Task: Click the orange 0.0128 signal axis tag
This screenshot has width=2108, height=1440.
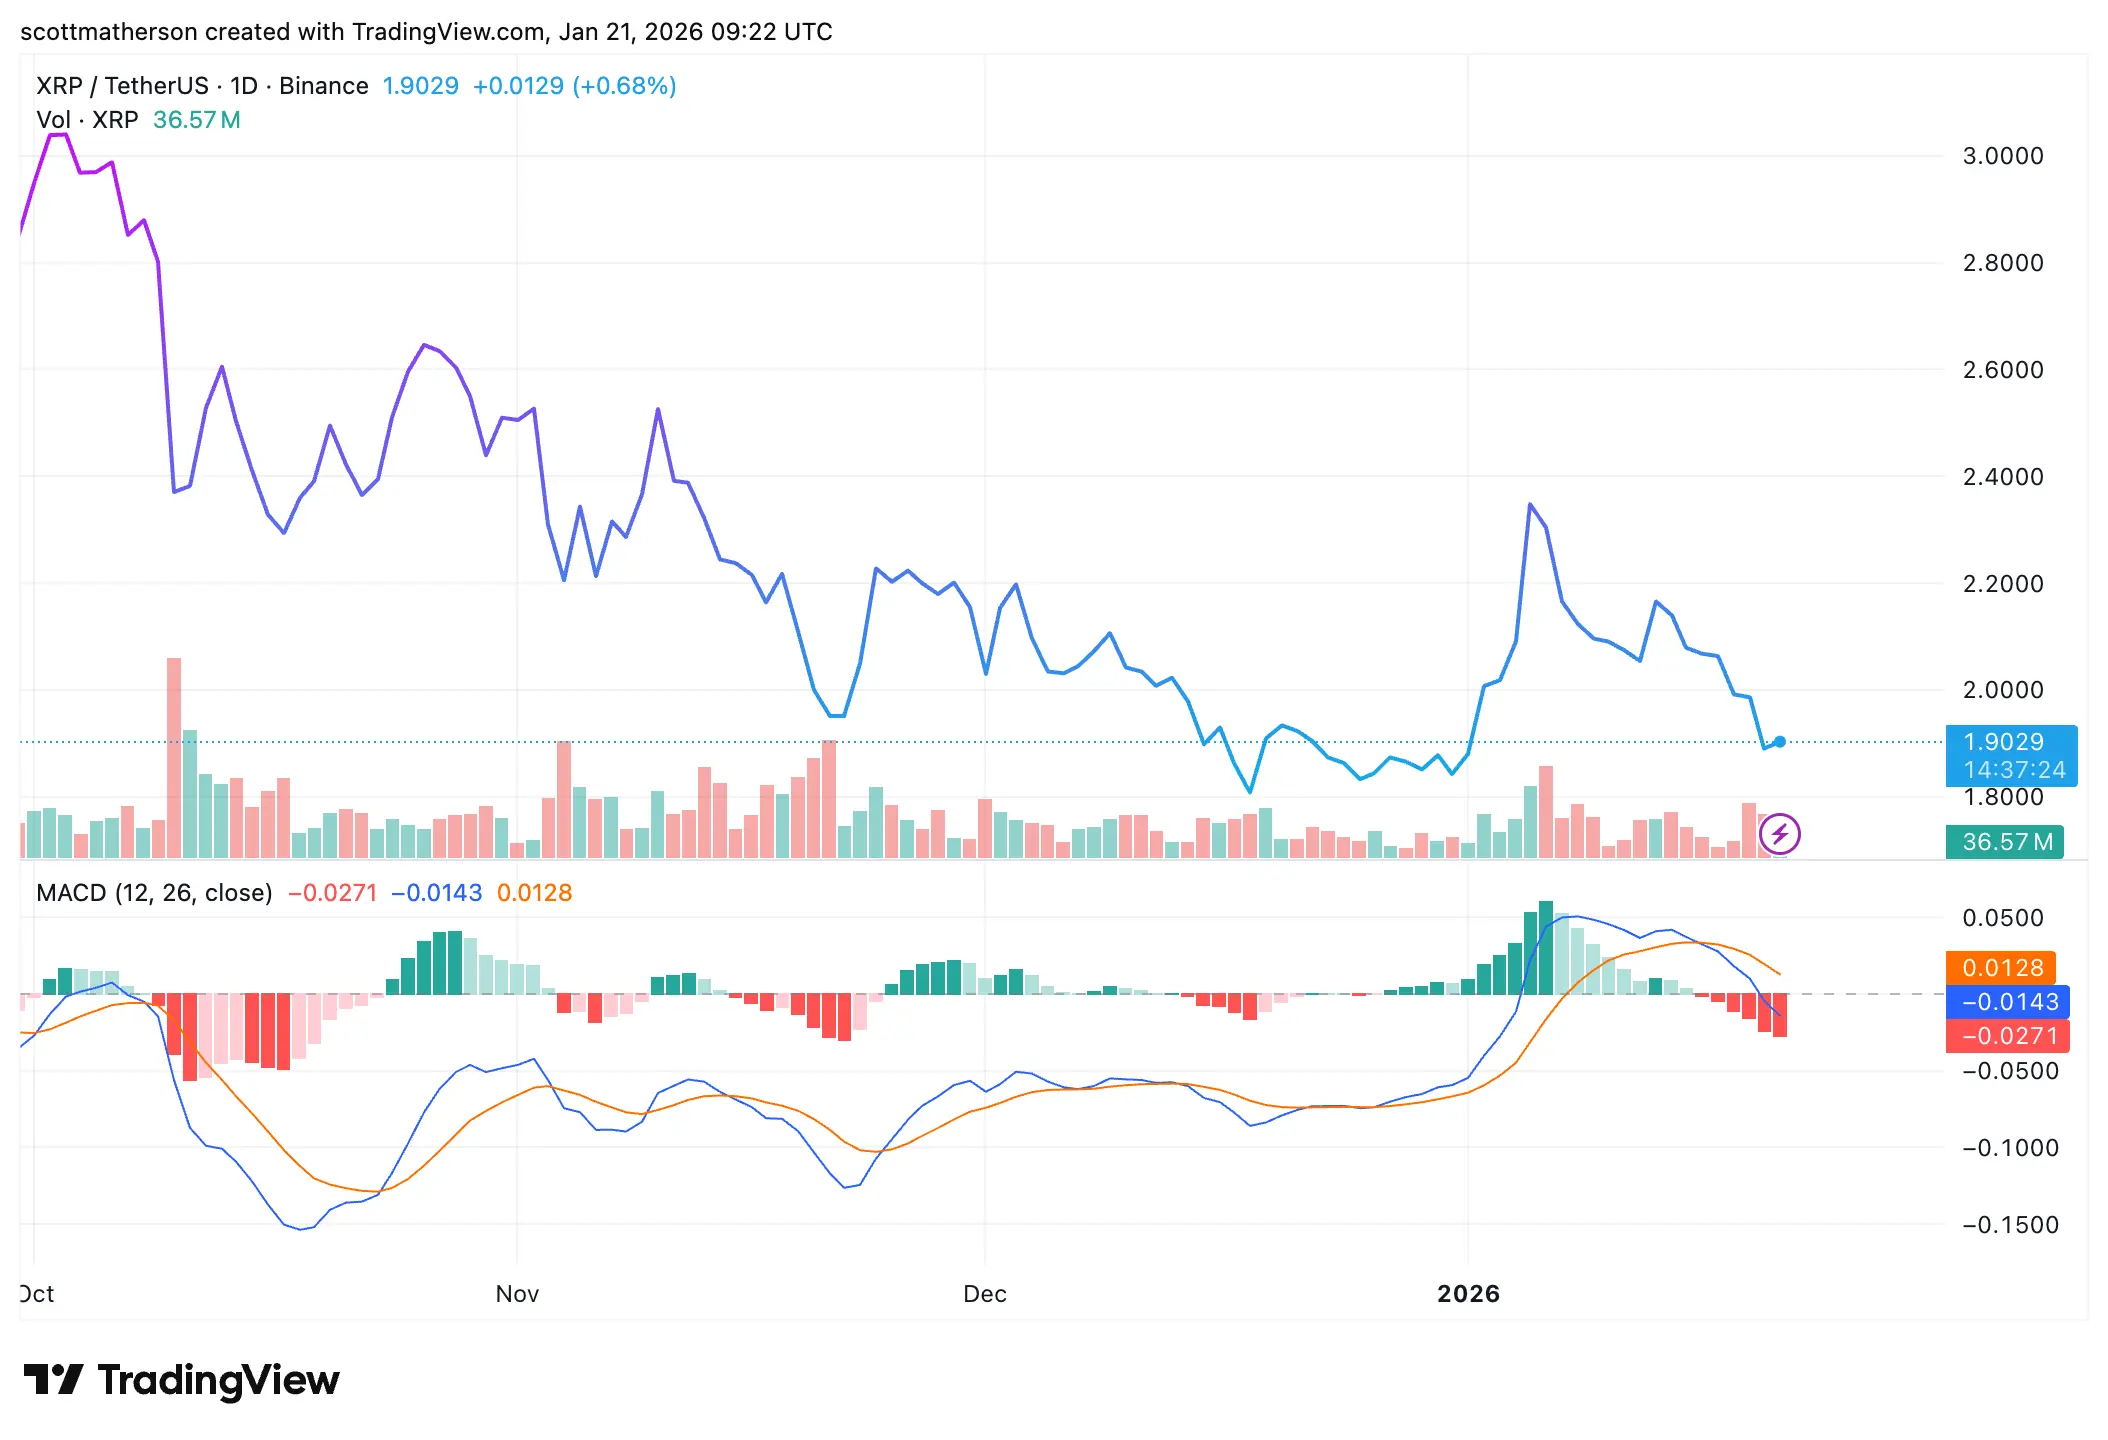Action: pyautogui.click(x=2001, y=968)
